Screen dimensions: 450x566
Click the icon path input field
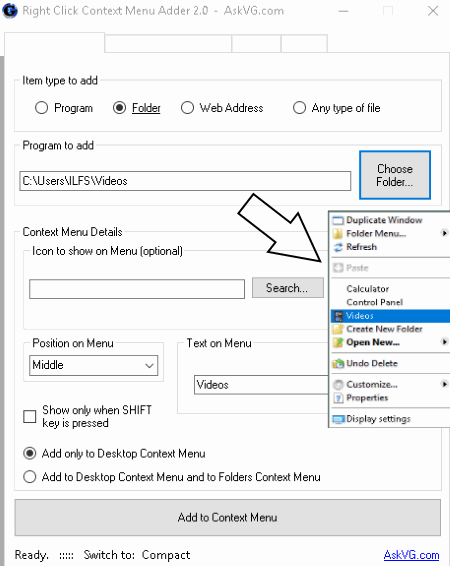coord(137,289)
